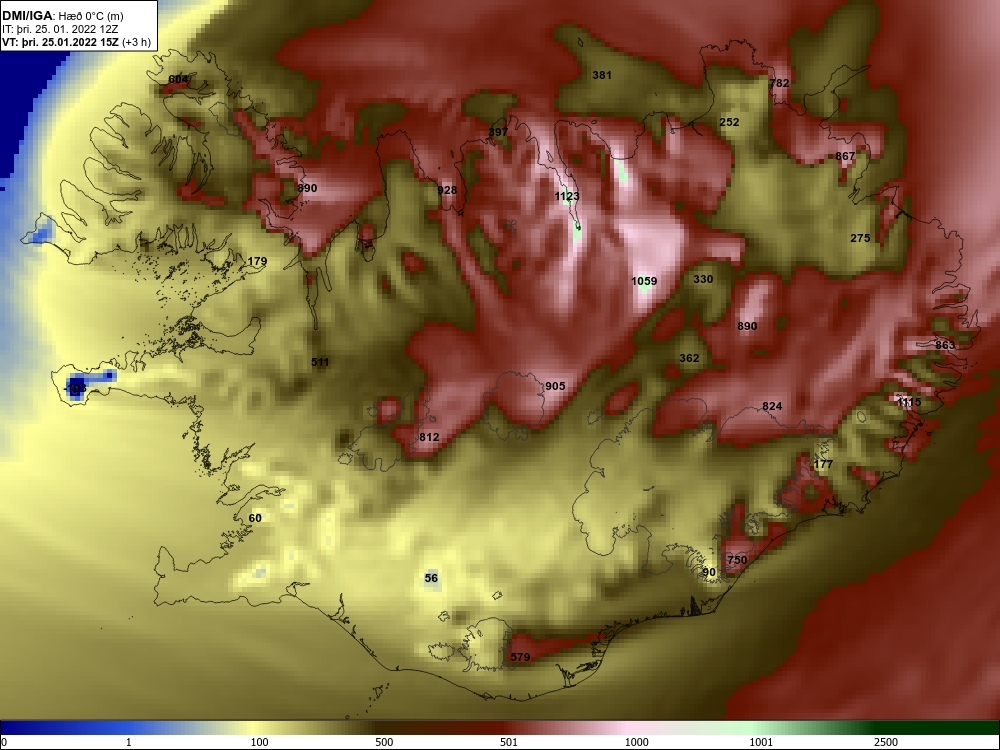This screenshot has width=1000, height=750.
Task: Select the map value 90
Action: click(709, 573)
